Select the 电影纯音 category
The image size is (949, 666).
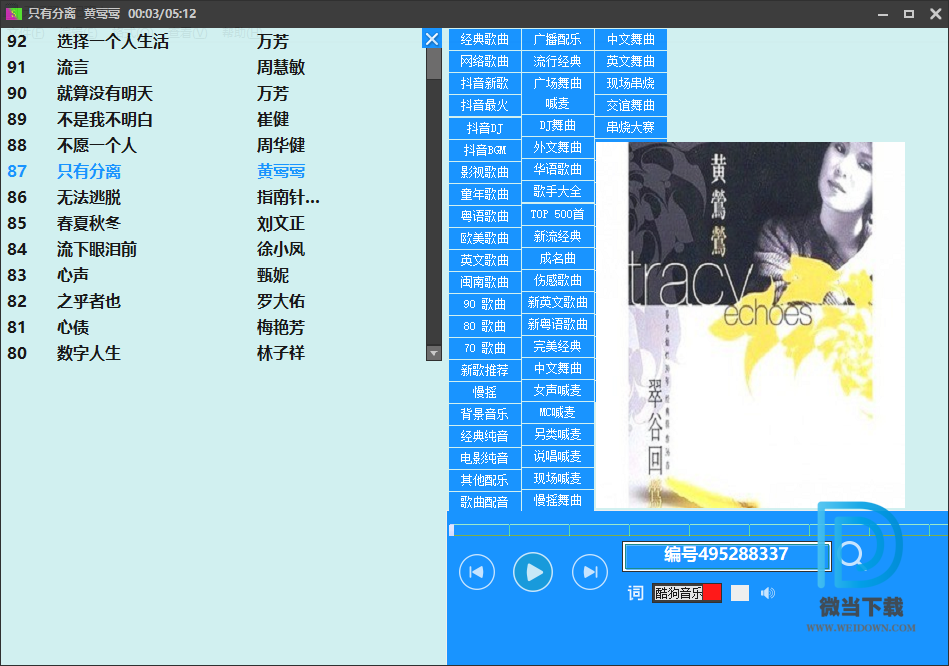[x=485, y=458]
